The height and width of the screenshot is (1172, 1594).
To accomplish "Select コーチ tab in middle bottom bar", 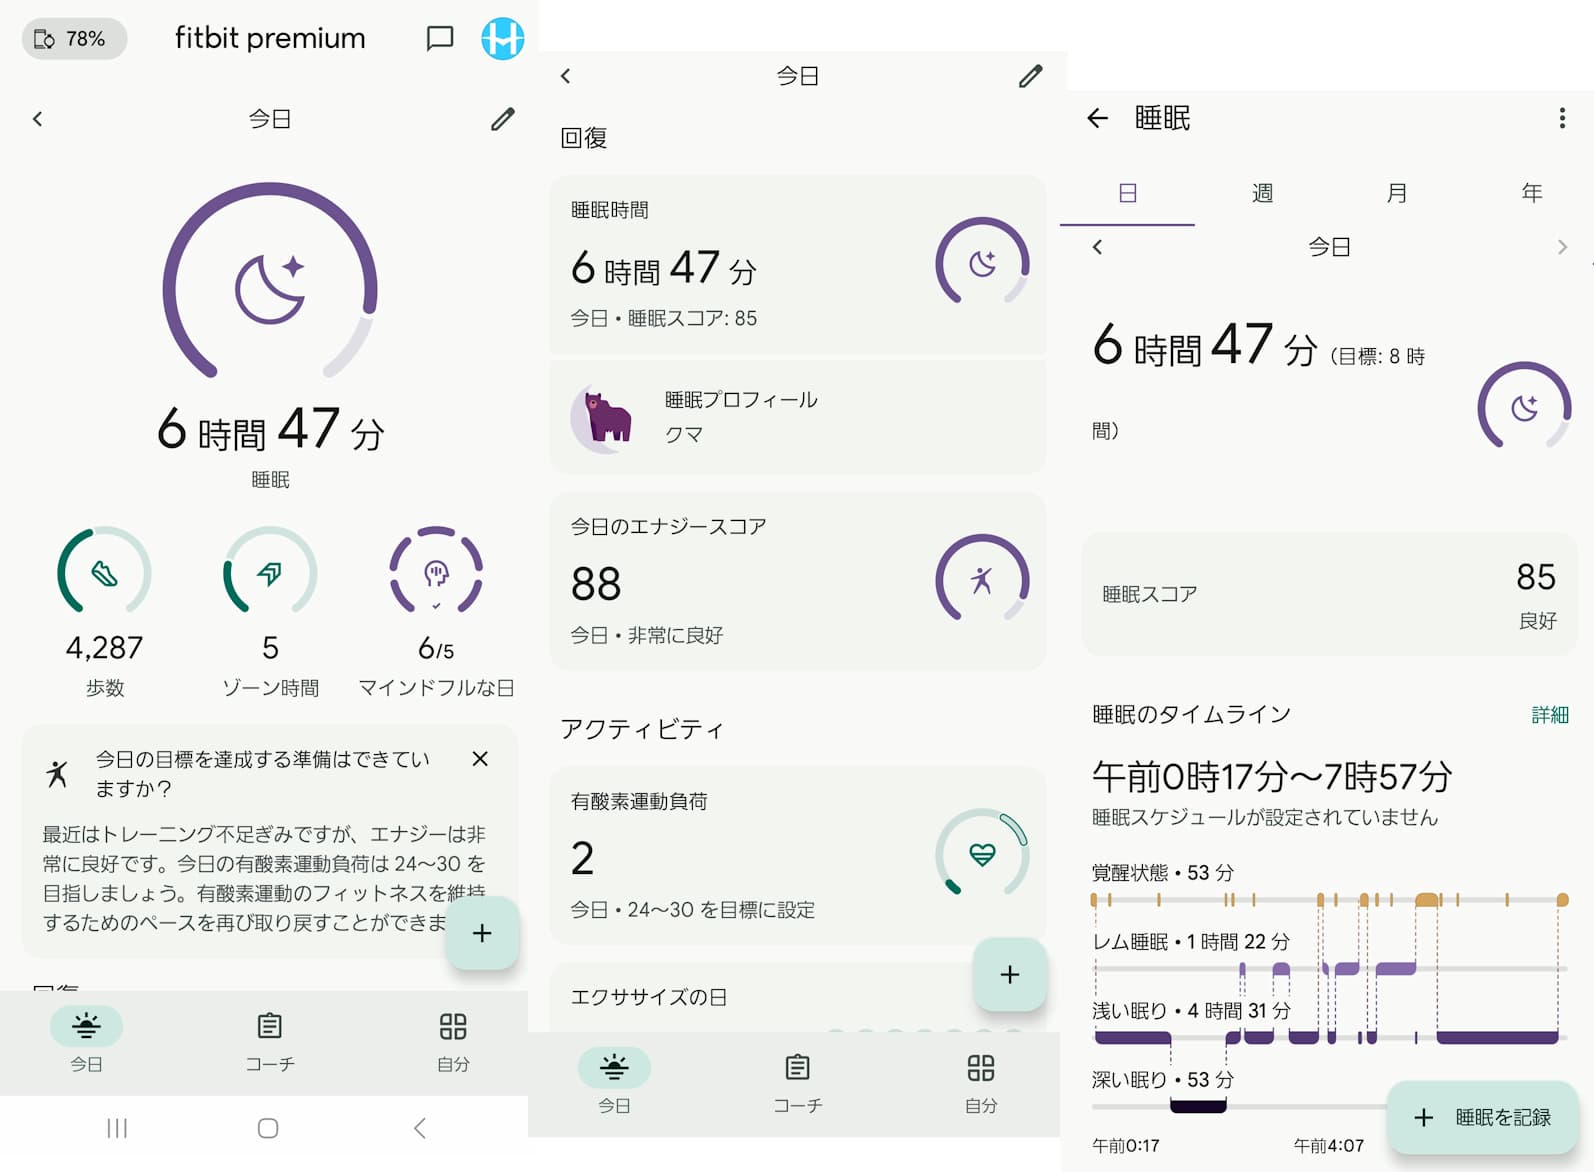I will tap(797, 1083).
